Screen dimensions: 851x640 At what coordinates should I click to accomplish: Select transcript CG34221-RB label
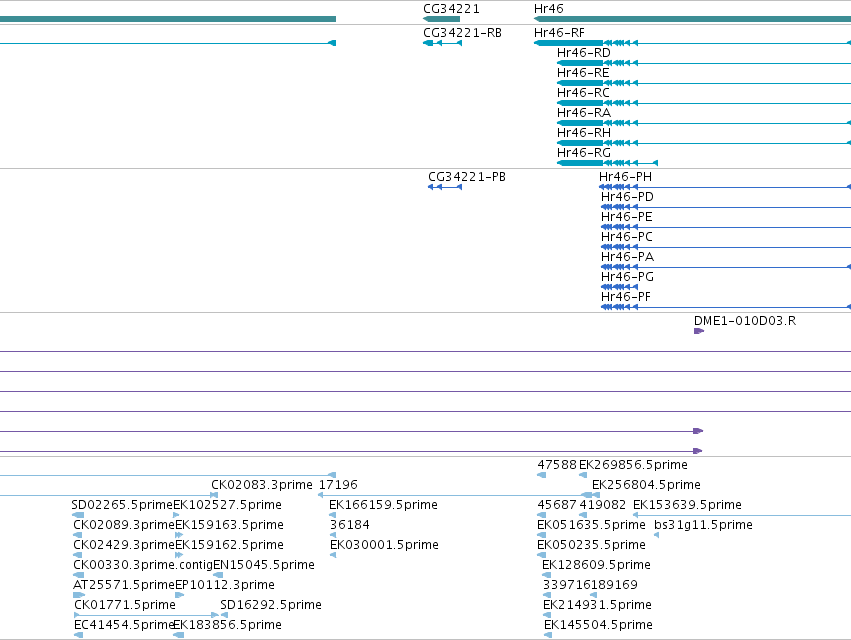click(x=462, y=33)
